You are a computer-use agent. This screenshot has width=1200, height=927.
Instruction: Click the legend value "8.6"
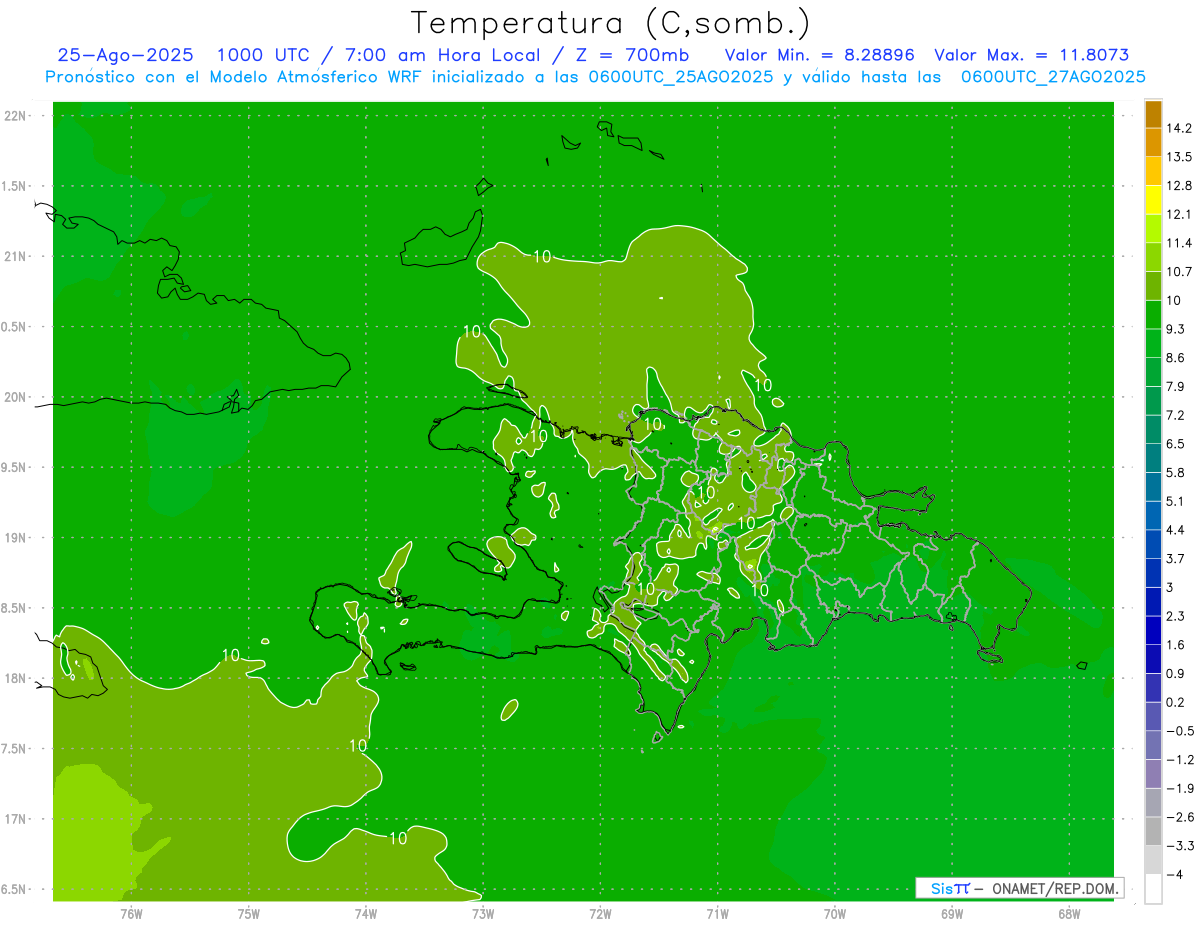pos(1176,357)
